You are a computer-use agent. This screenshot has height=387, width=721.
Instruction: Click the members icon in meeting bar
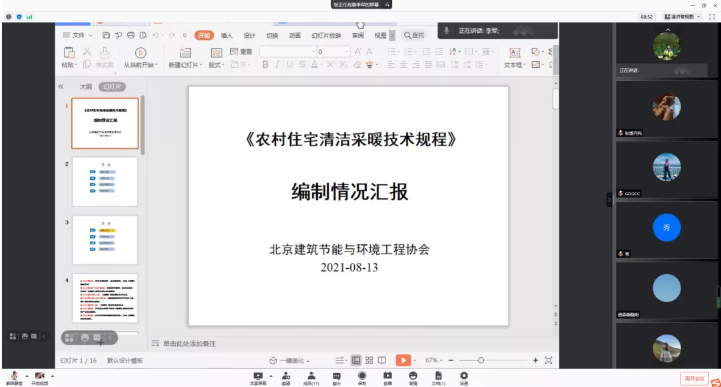pos(311,376)
